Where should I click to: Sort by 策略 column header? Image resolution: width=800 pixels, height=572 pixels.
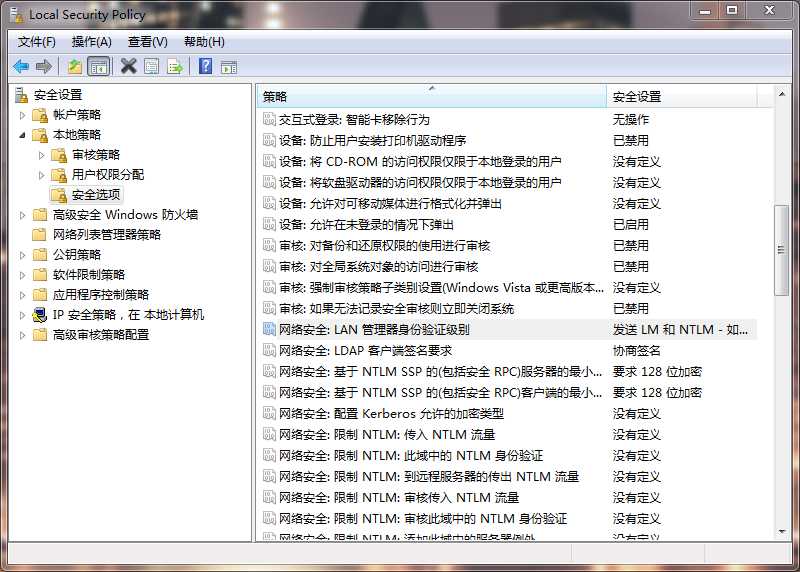click(432, 96)
